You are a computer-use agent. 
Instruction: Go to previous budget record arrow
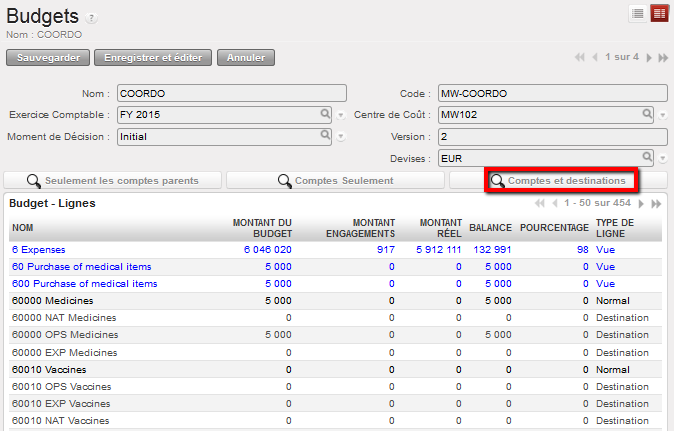596,58
